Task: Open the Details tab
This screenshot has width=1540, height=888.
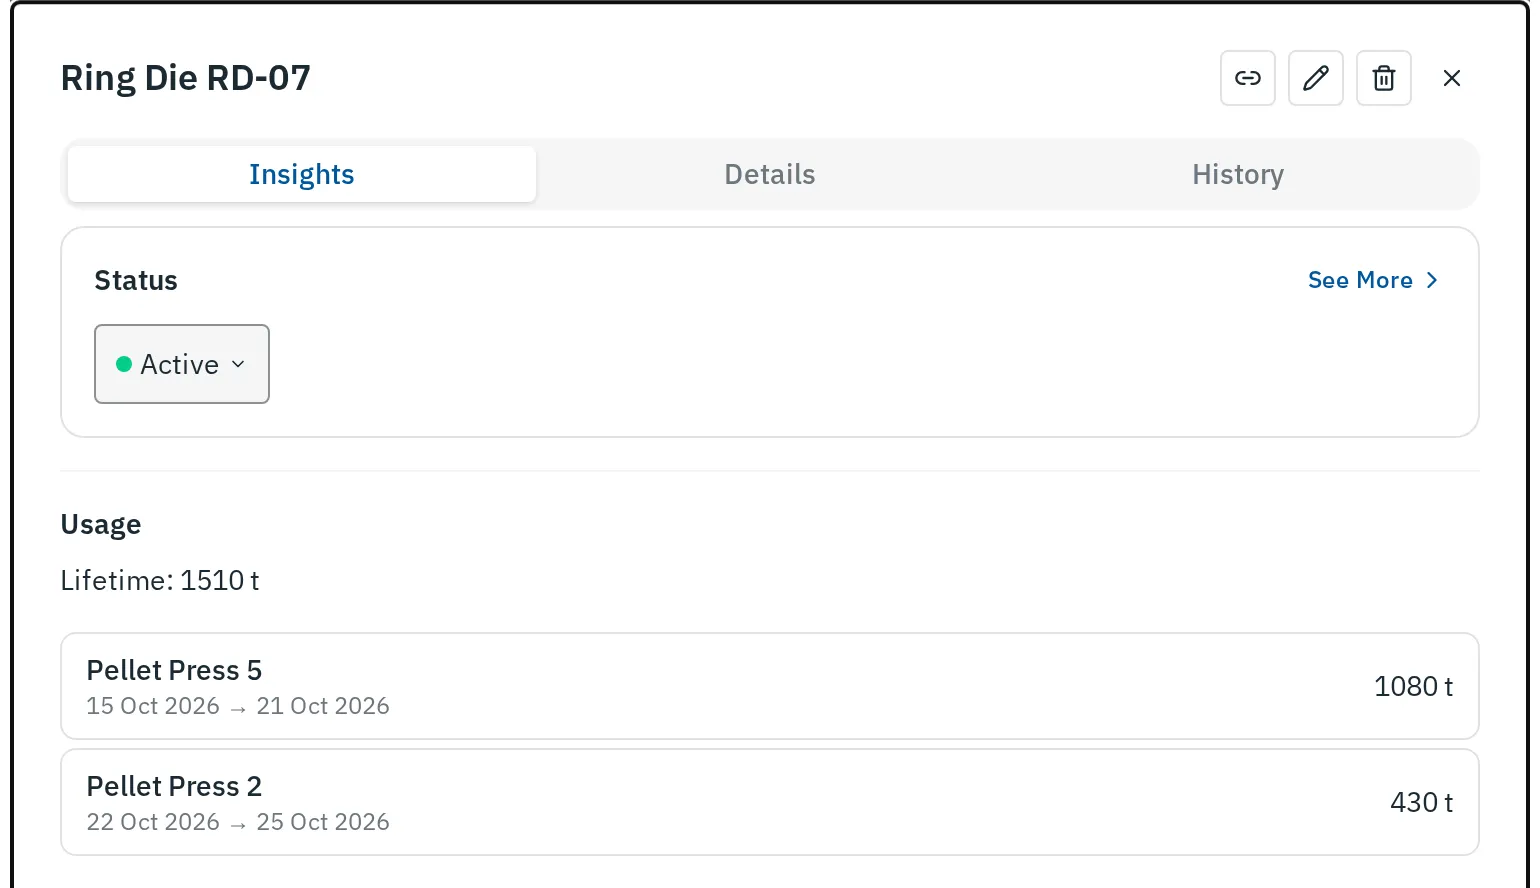Action: pyautogui.click(x=770, y=174)
